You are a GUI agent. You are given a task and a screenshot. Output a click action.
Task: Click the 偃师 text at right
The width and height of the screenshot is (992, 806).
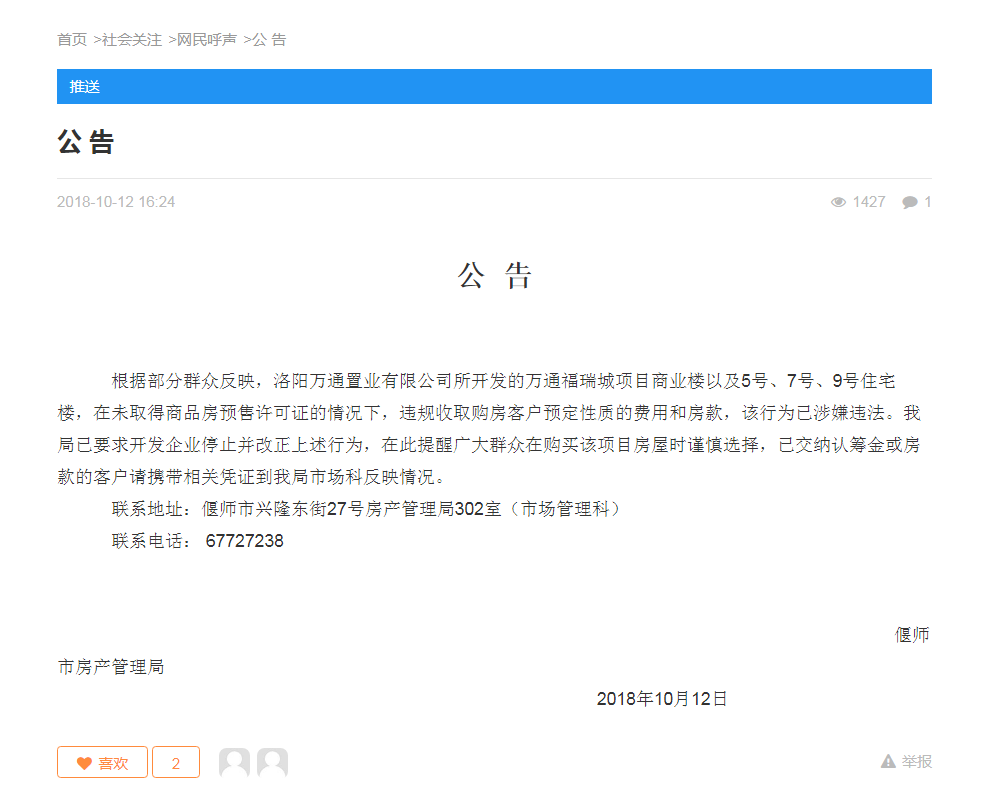tap(912, 635)
